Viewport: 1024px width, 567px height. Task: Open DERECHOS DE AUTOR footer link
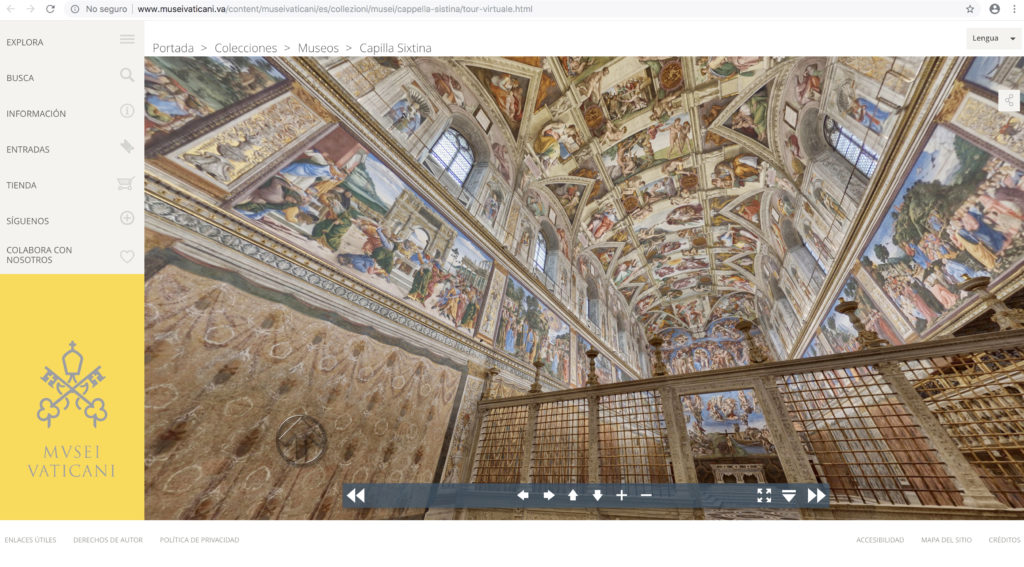[108, 540]
